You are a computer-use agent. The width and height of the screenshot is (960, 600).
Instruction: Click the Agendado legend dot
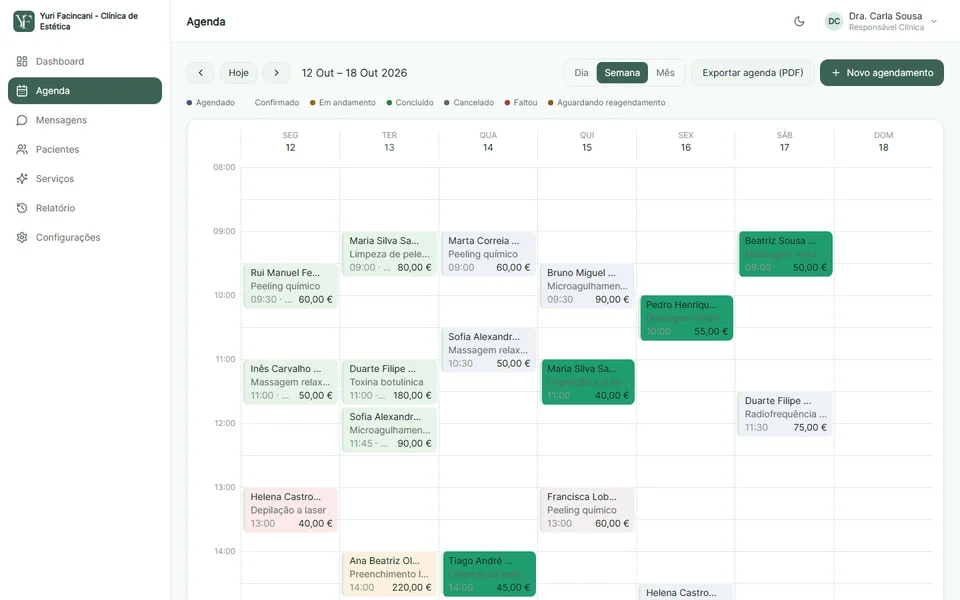pyautogui.click(x=189, y=103)
